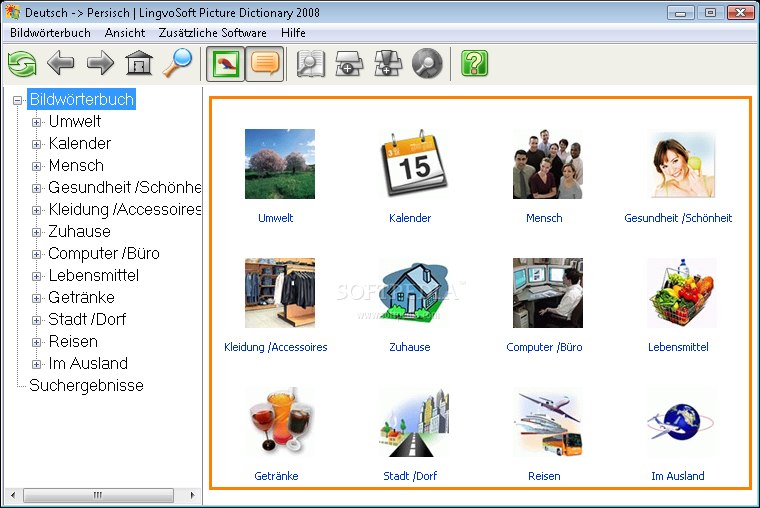Open the Kleidung /Accessoires link
Screen dimensions: 760x508
coord(275,347)
